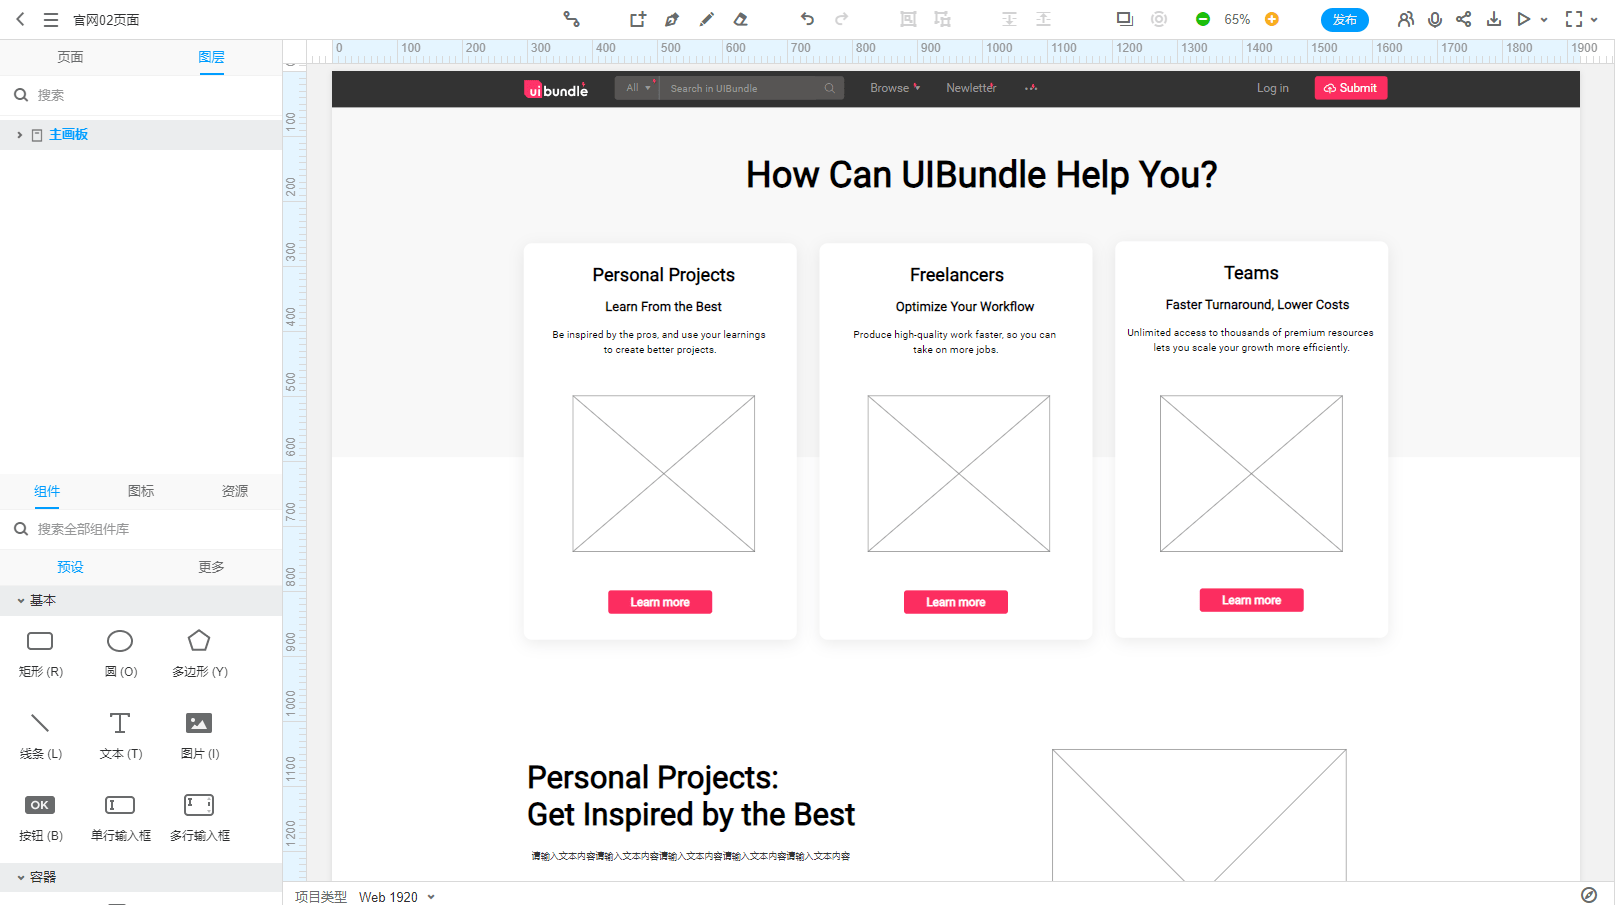Screen dimensions: 1615x905
Task: Click the Group icon in toolbar
Action: pyautogui.click(x=908, y=19)
